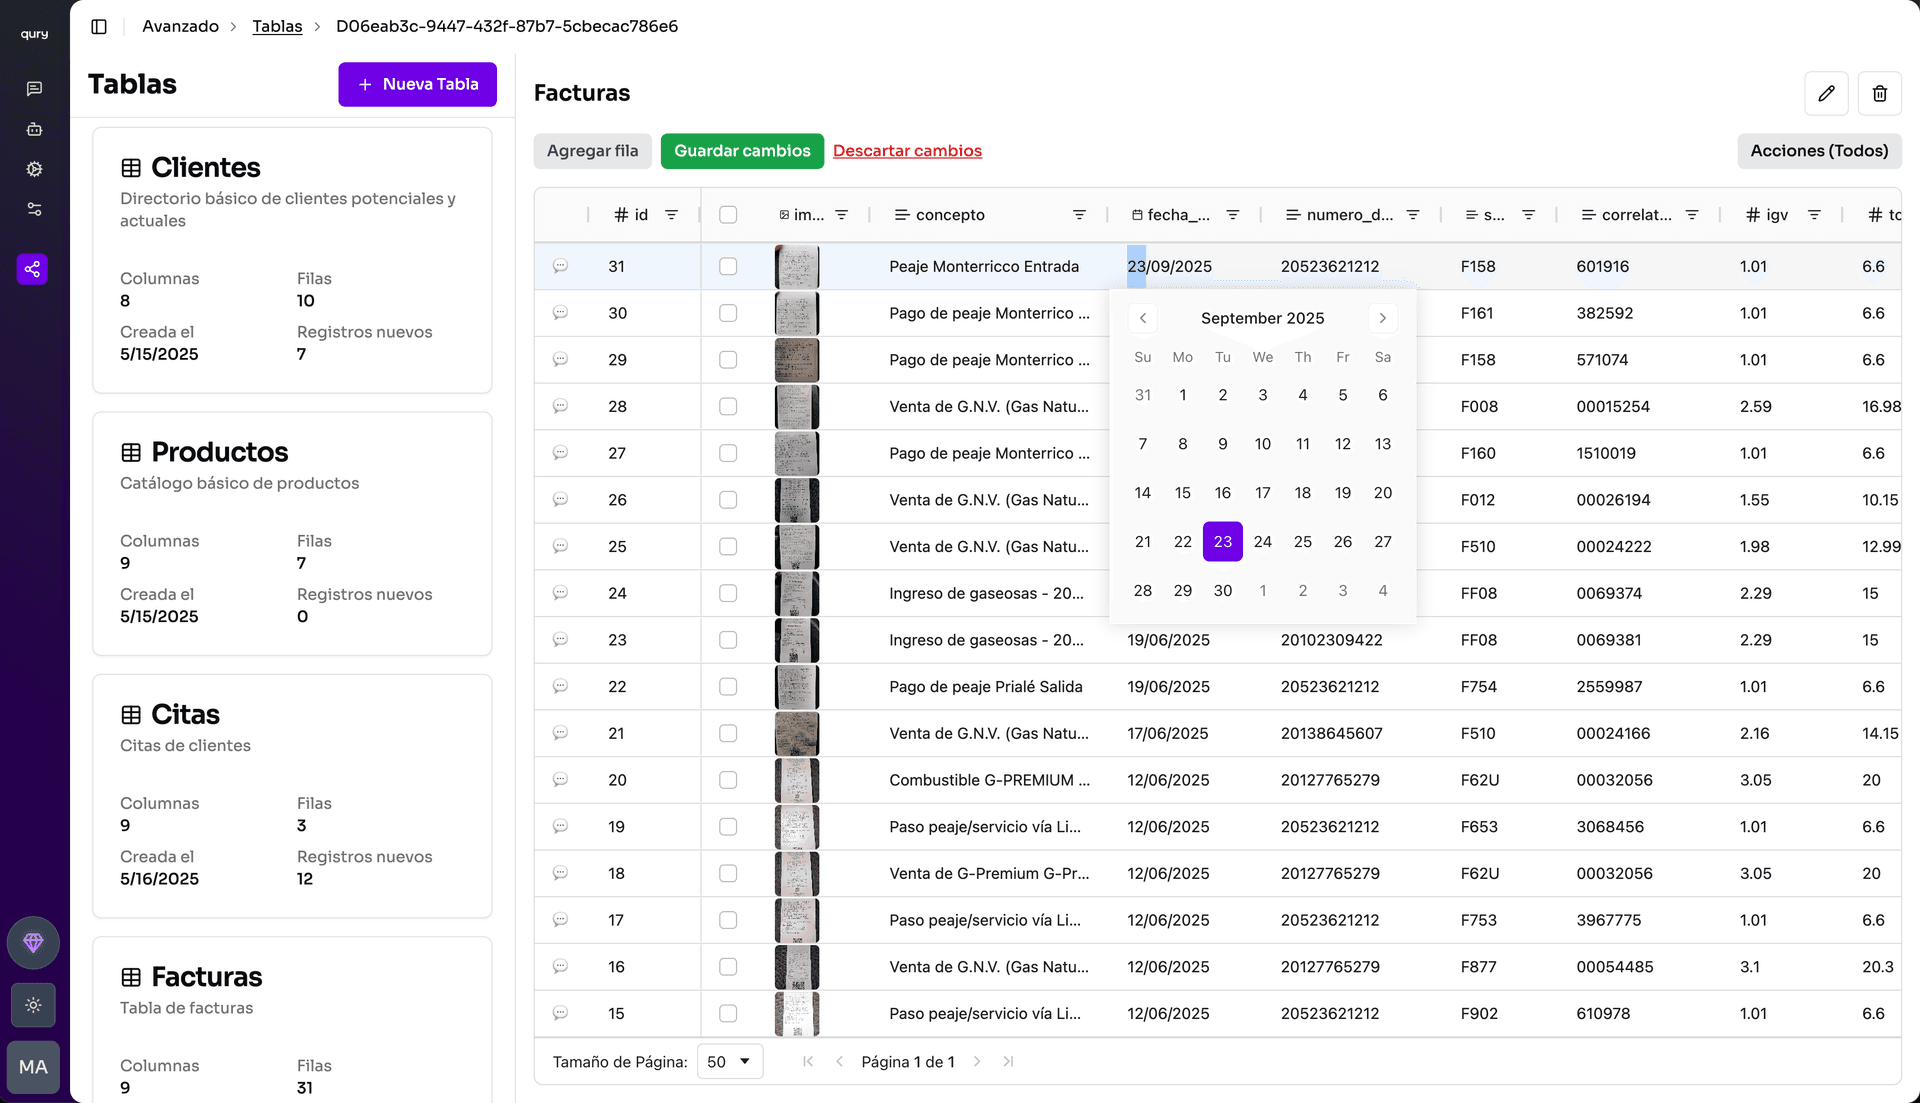
Task: Click concepto cell Pago de peaje Prialé Salida
Action: [985, 687]
